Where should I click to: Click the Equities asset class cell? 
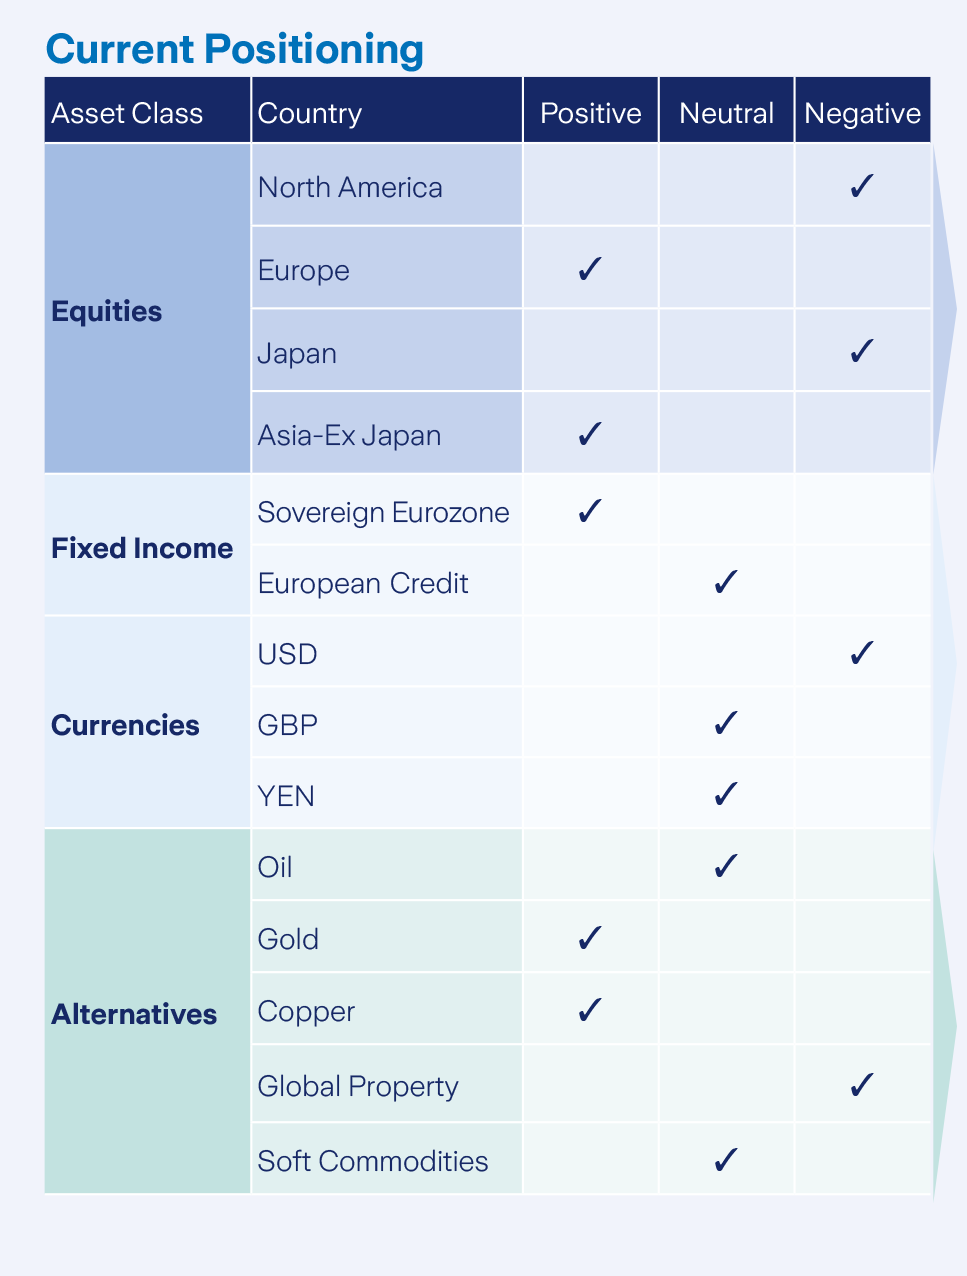[147, 309]
